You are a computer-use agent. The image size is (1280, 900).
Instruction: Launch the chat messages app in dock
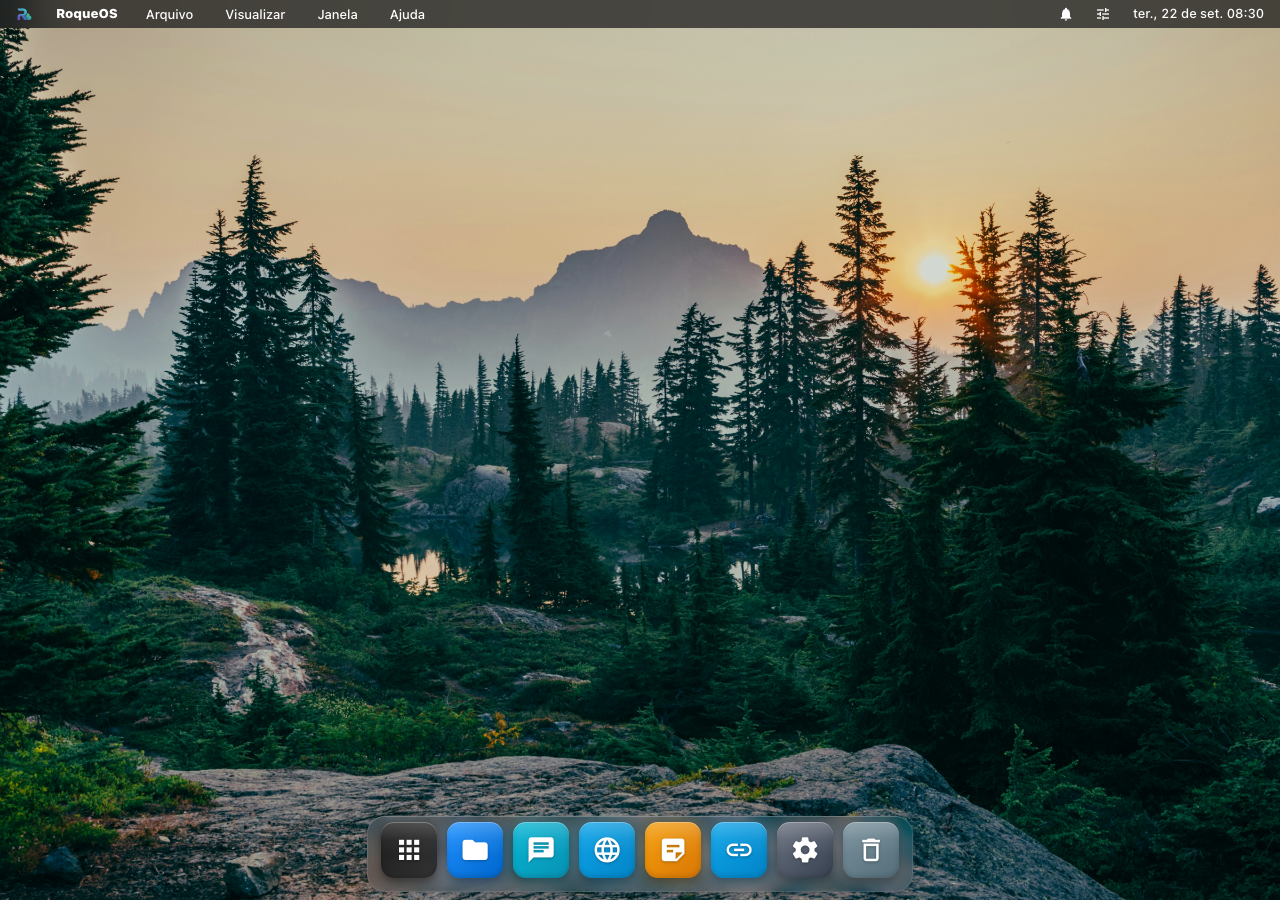tap(541, 850)
